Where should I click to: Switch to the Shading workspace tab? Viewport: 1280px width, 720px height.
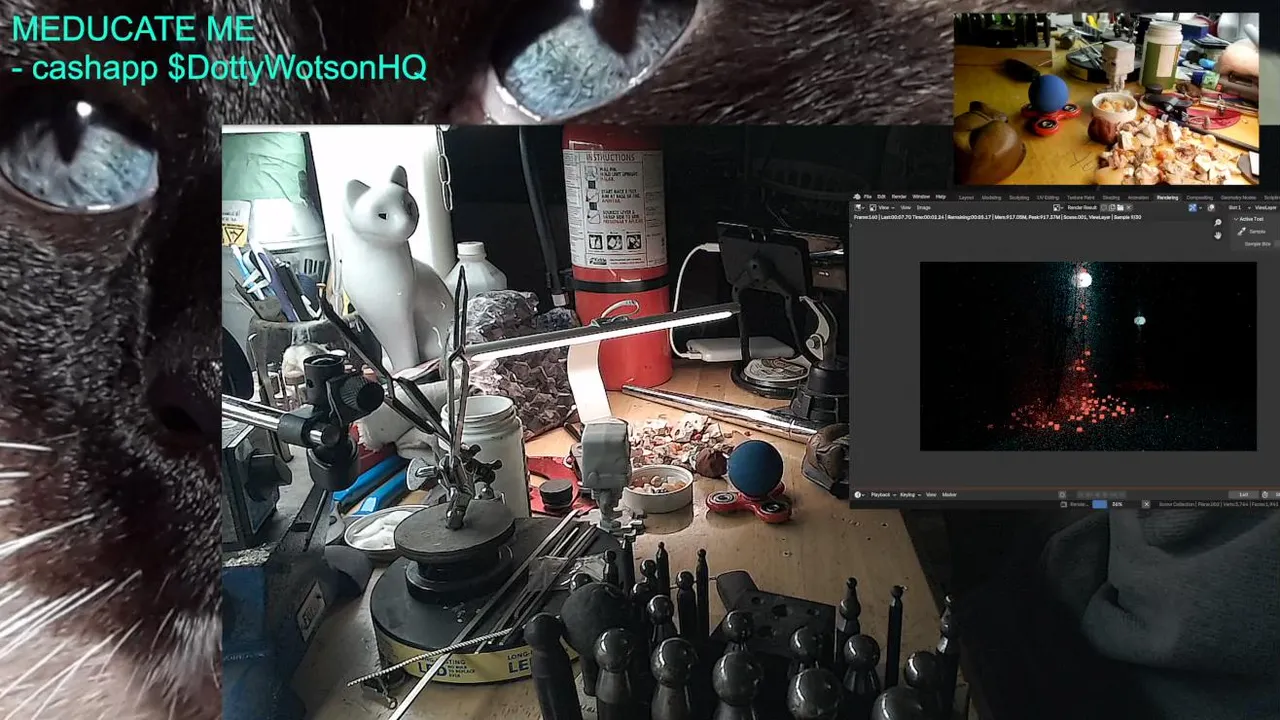(1111, 197)
